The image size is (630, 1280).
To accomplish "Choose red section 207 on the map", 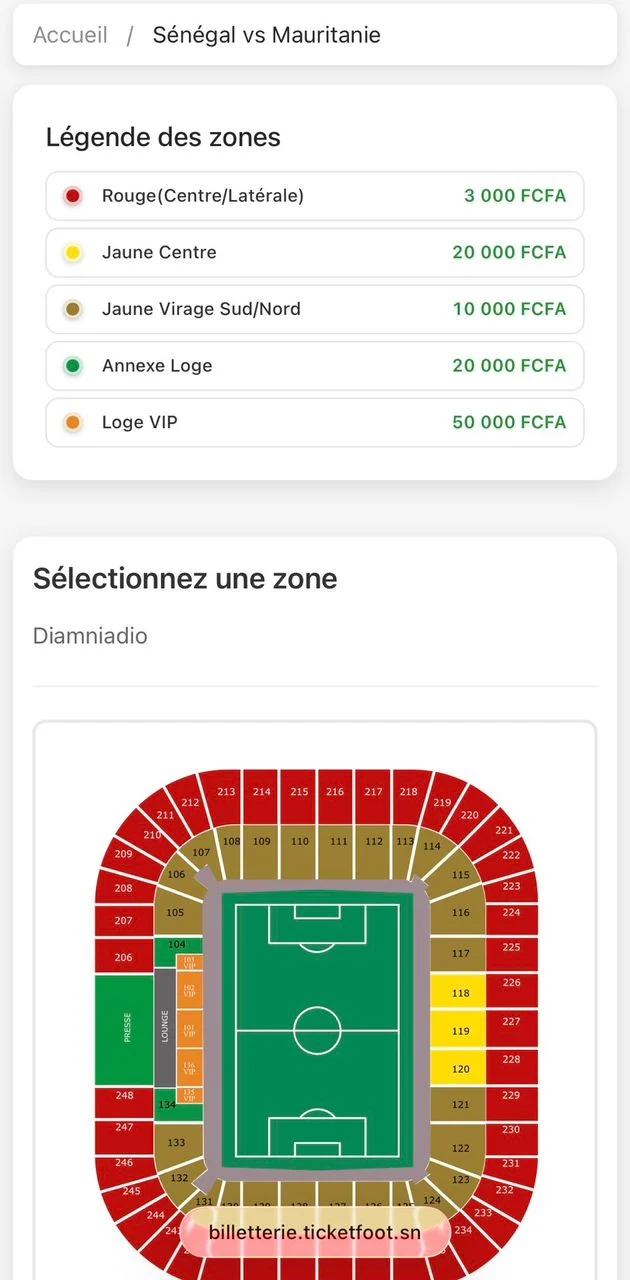I will click(x=123, y=920).
